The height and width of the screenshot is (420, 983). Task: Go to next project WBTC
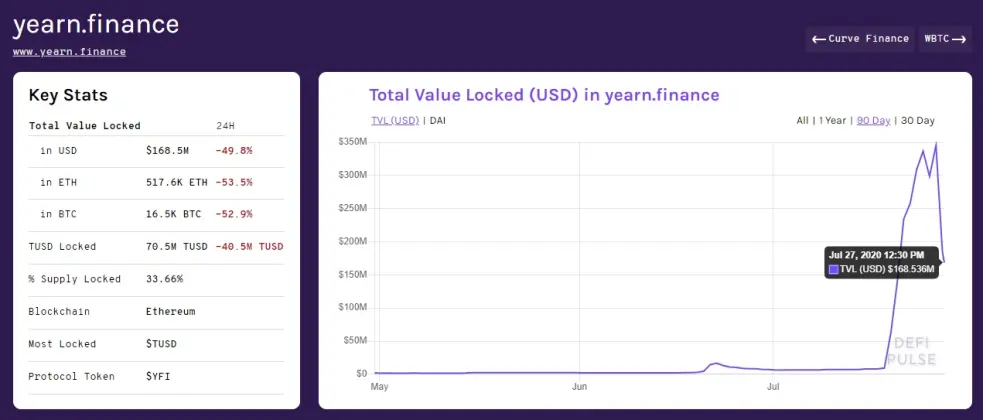[x=945, y=39]
